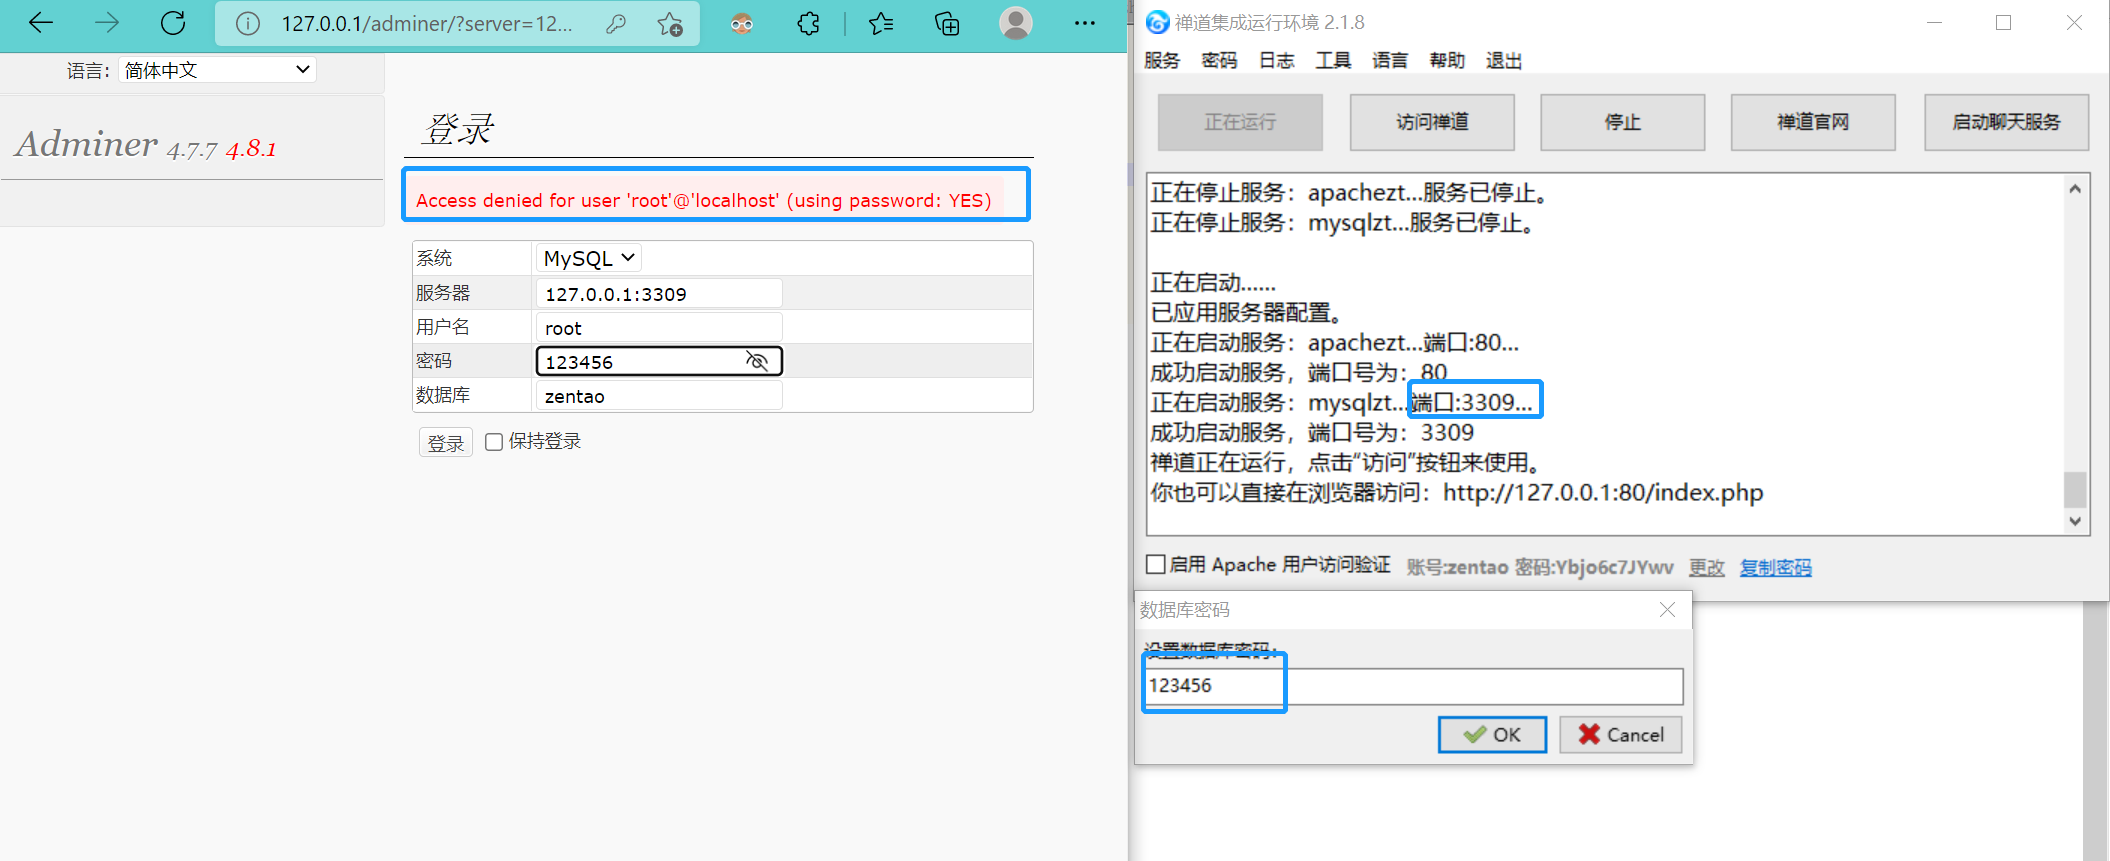The width and height of the screenshot is (2110, 861).
Task: Enable the 保持登录 checkbox
Action: tap(494, 442)
